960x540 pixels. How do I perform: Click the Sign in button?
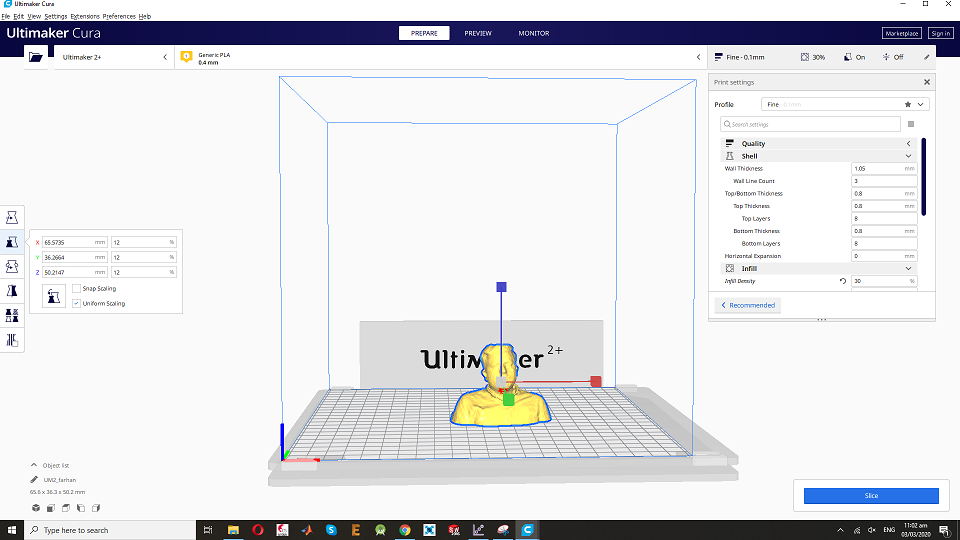tap(940, 33)
